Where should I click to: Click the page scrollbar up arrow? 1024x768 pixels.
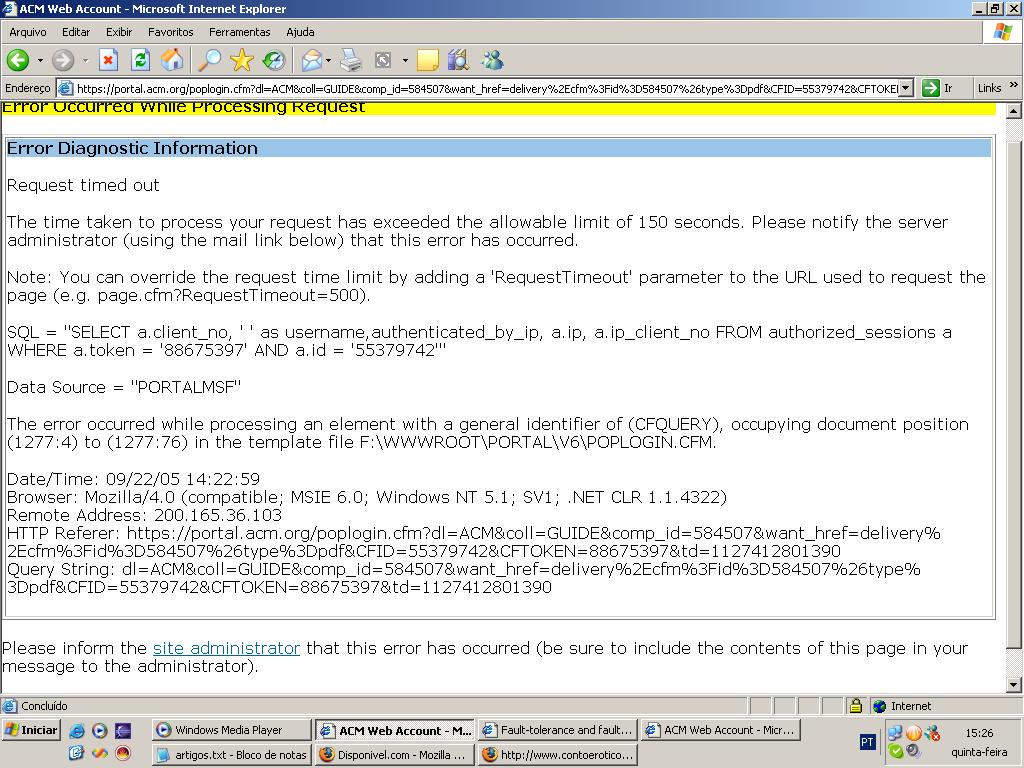tap(1014, 111)
